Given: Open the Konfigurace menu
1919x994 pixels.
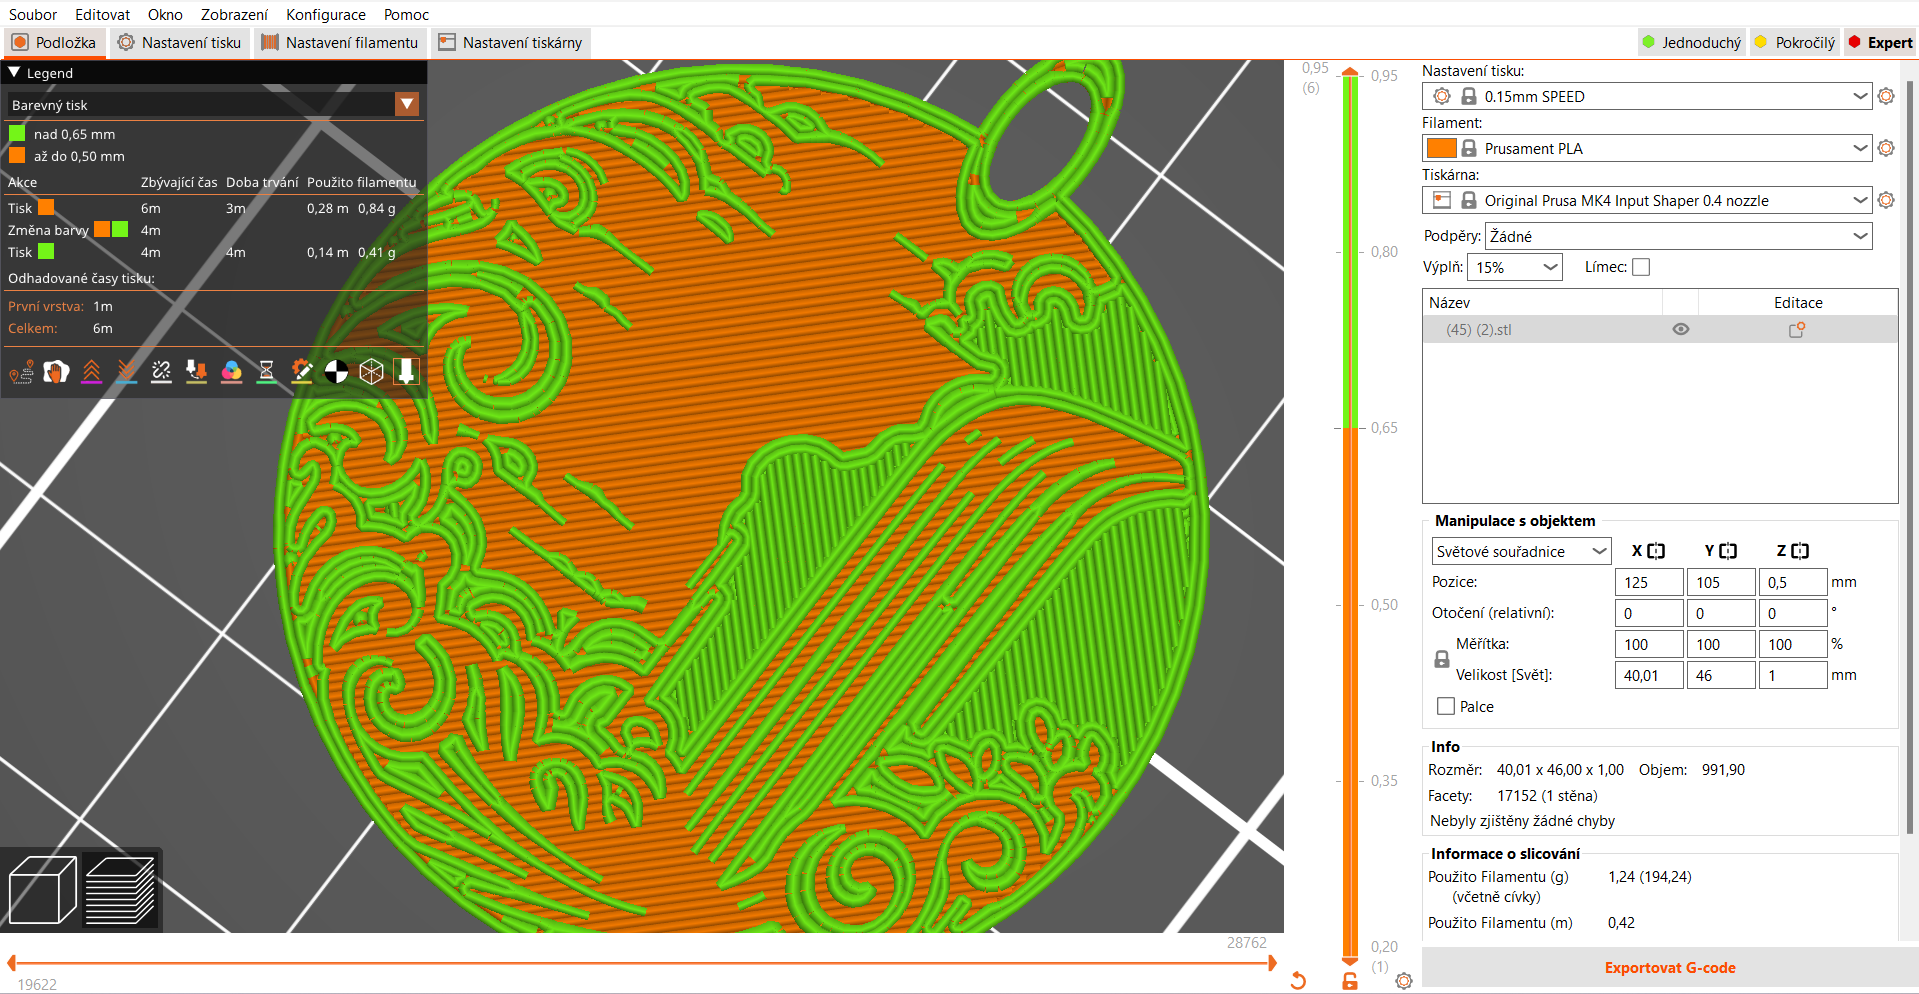Looking at the screenshot, I should point(326,14).
